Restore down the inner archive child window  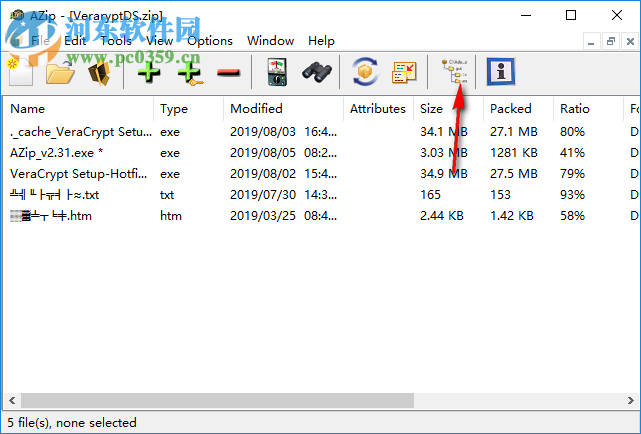(611, 41)
